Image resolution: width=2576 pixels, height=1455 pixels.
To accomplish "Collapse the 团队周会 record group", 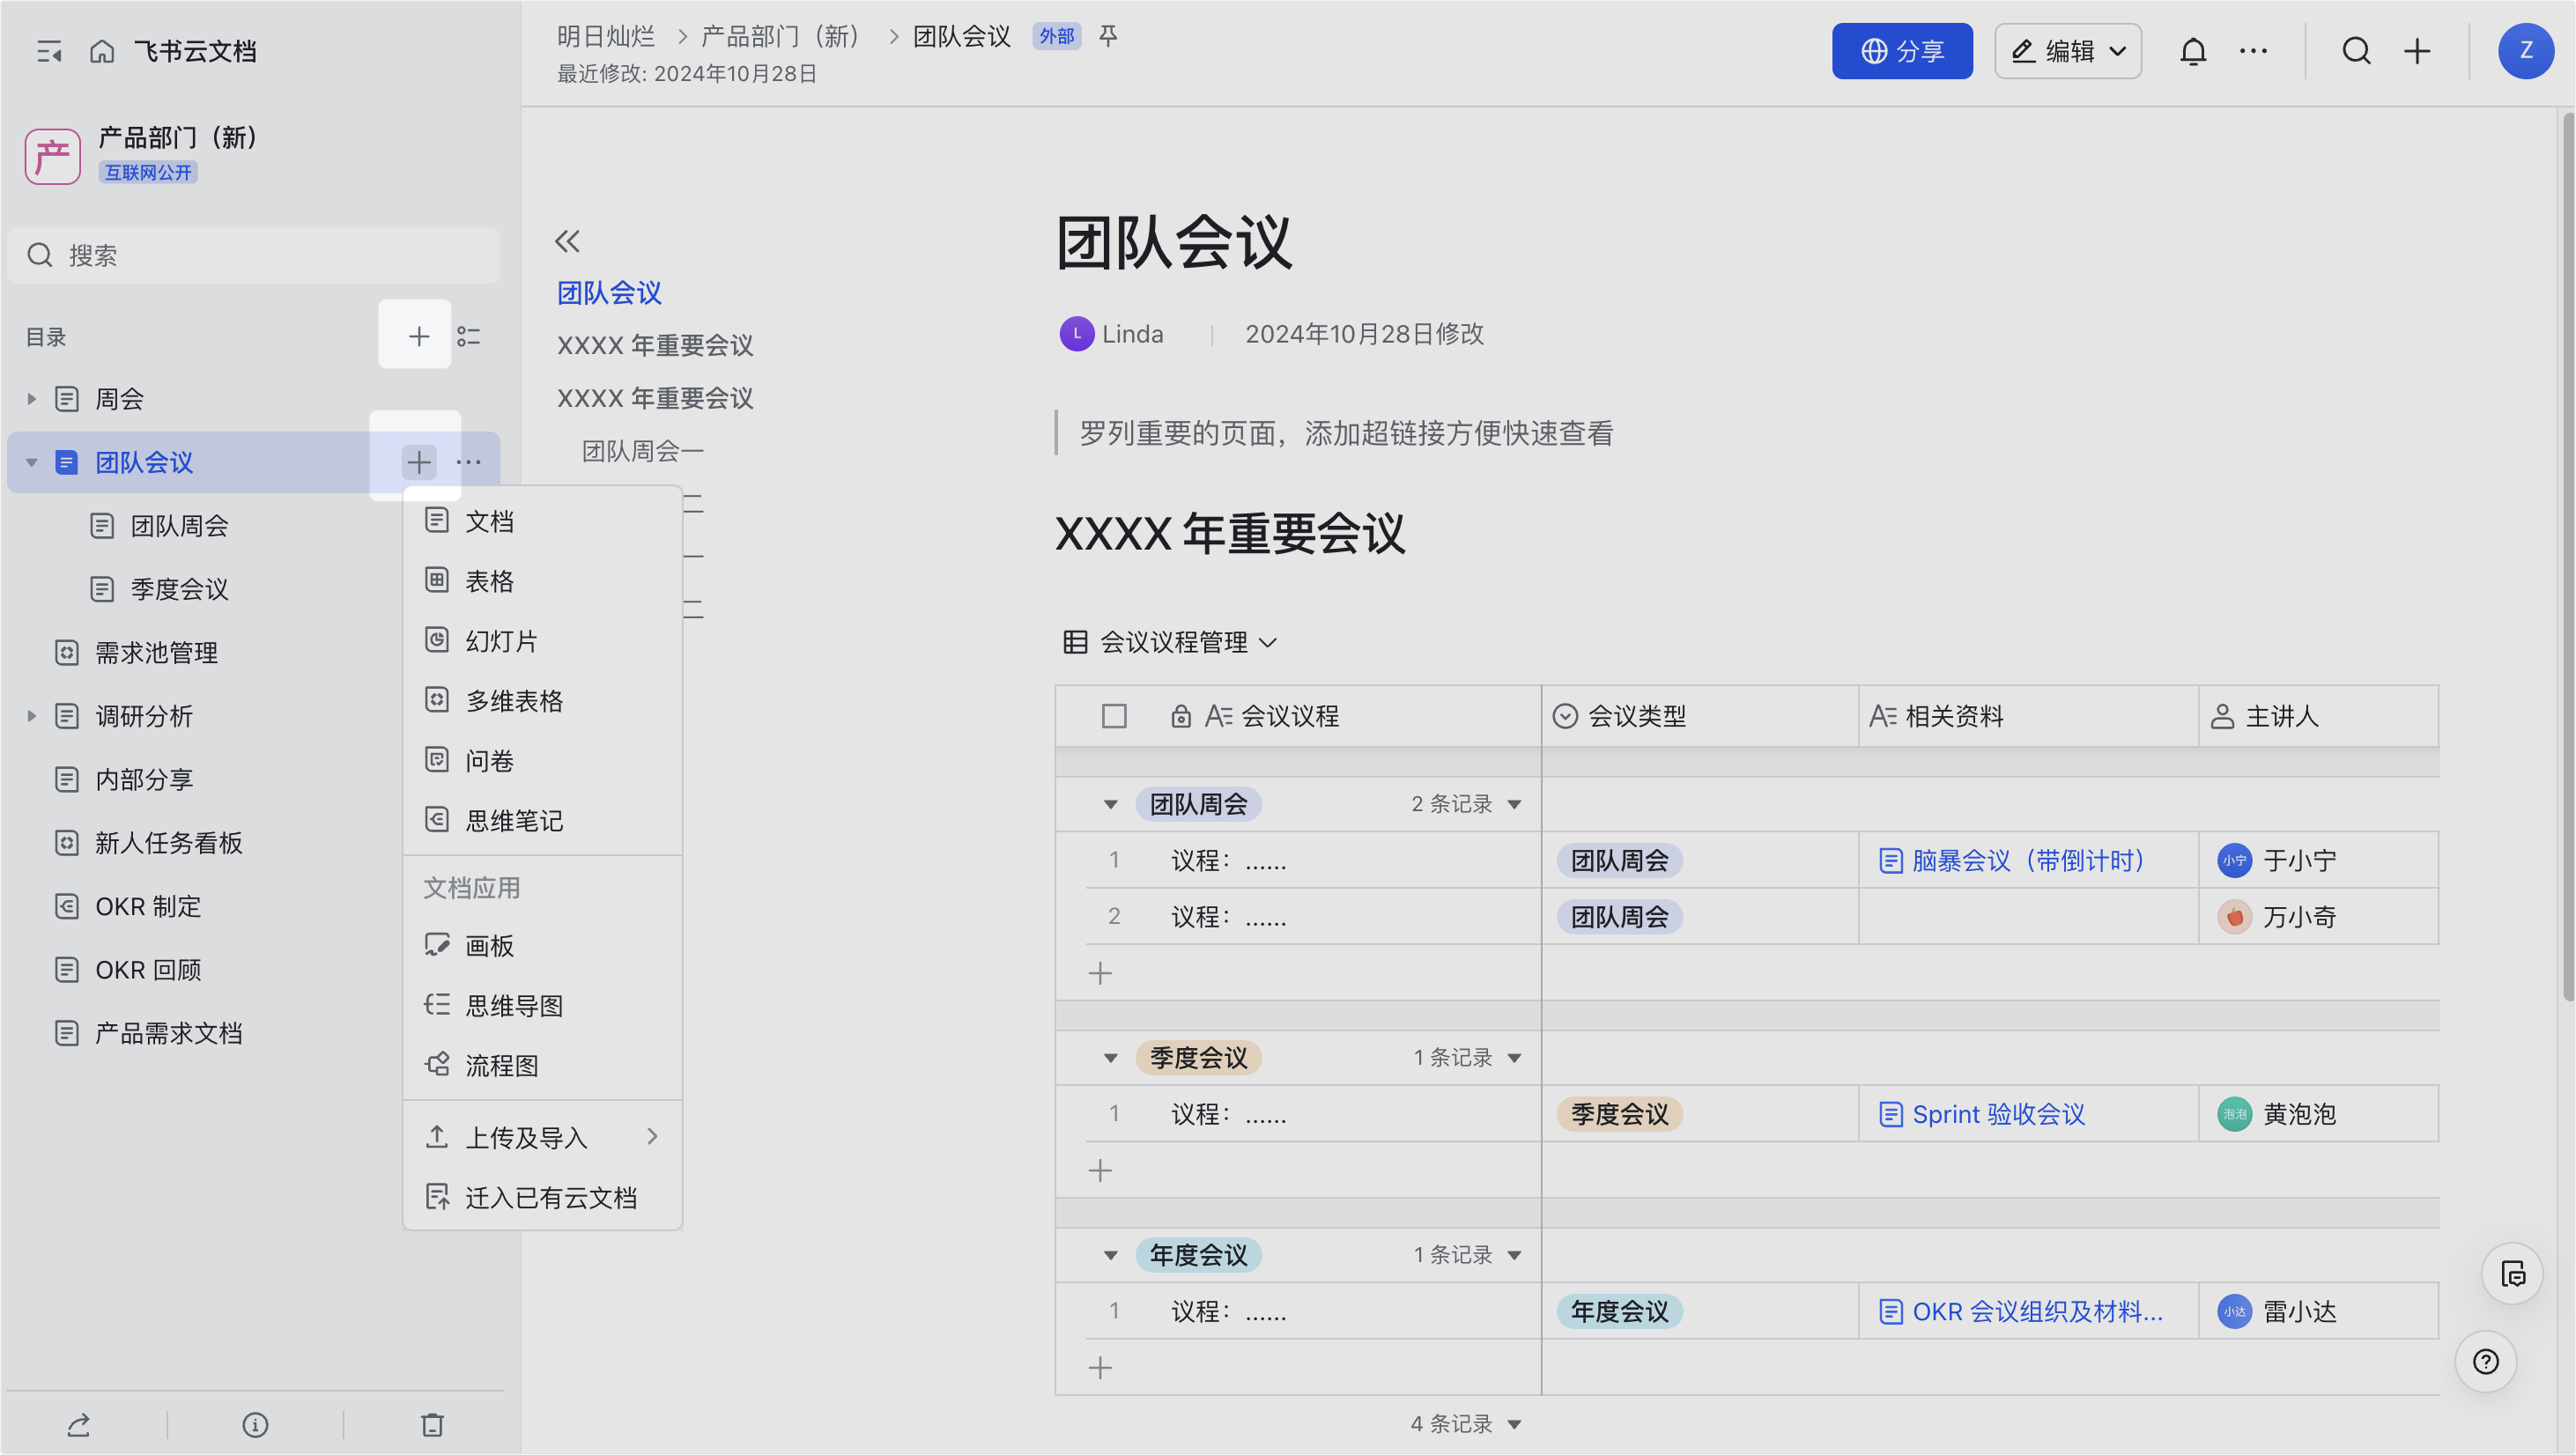I will coord(1110,804).
